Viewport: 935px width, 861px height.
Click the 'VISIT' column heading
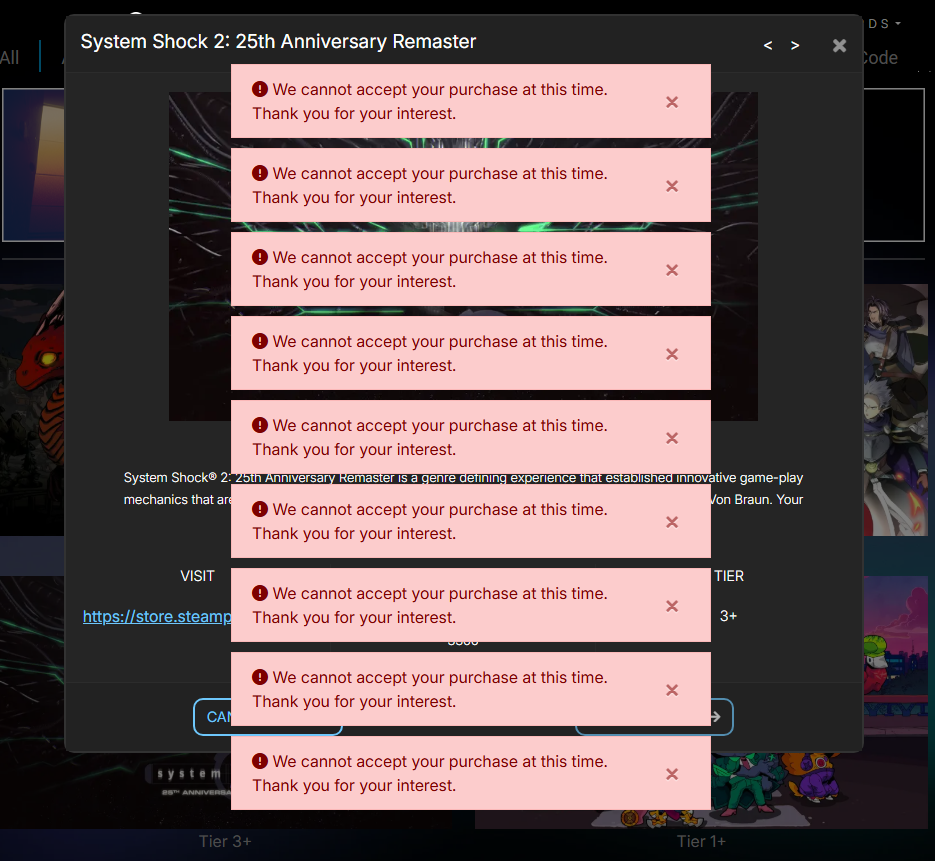197,576
